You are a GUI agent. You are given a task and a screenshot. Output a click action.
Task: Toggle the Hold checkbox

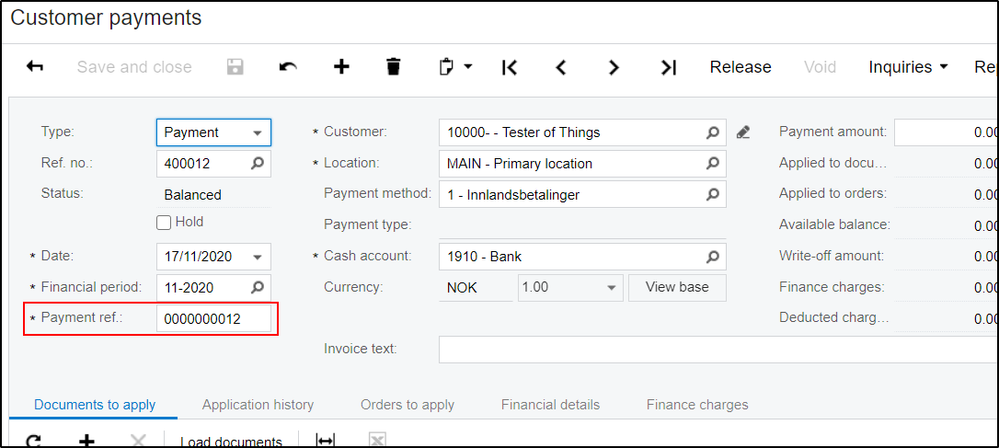pos(165,222)
